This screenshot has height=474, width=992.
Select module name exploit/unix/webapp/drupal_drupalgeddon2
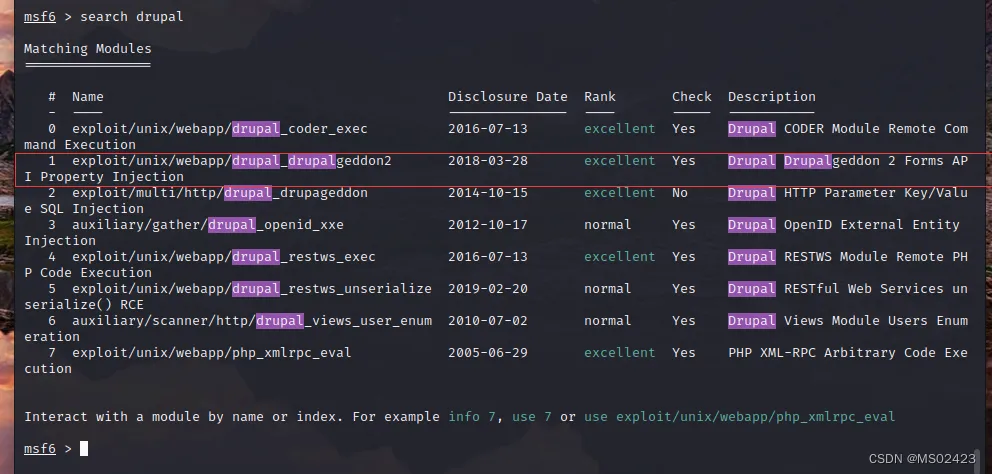(x=232, y=161)
